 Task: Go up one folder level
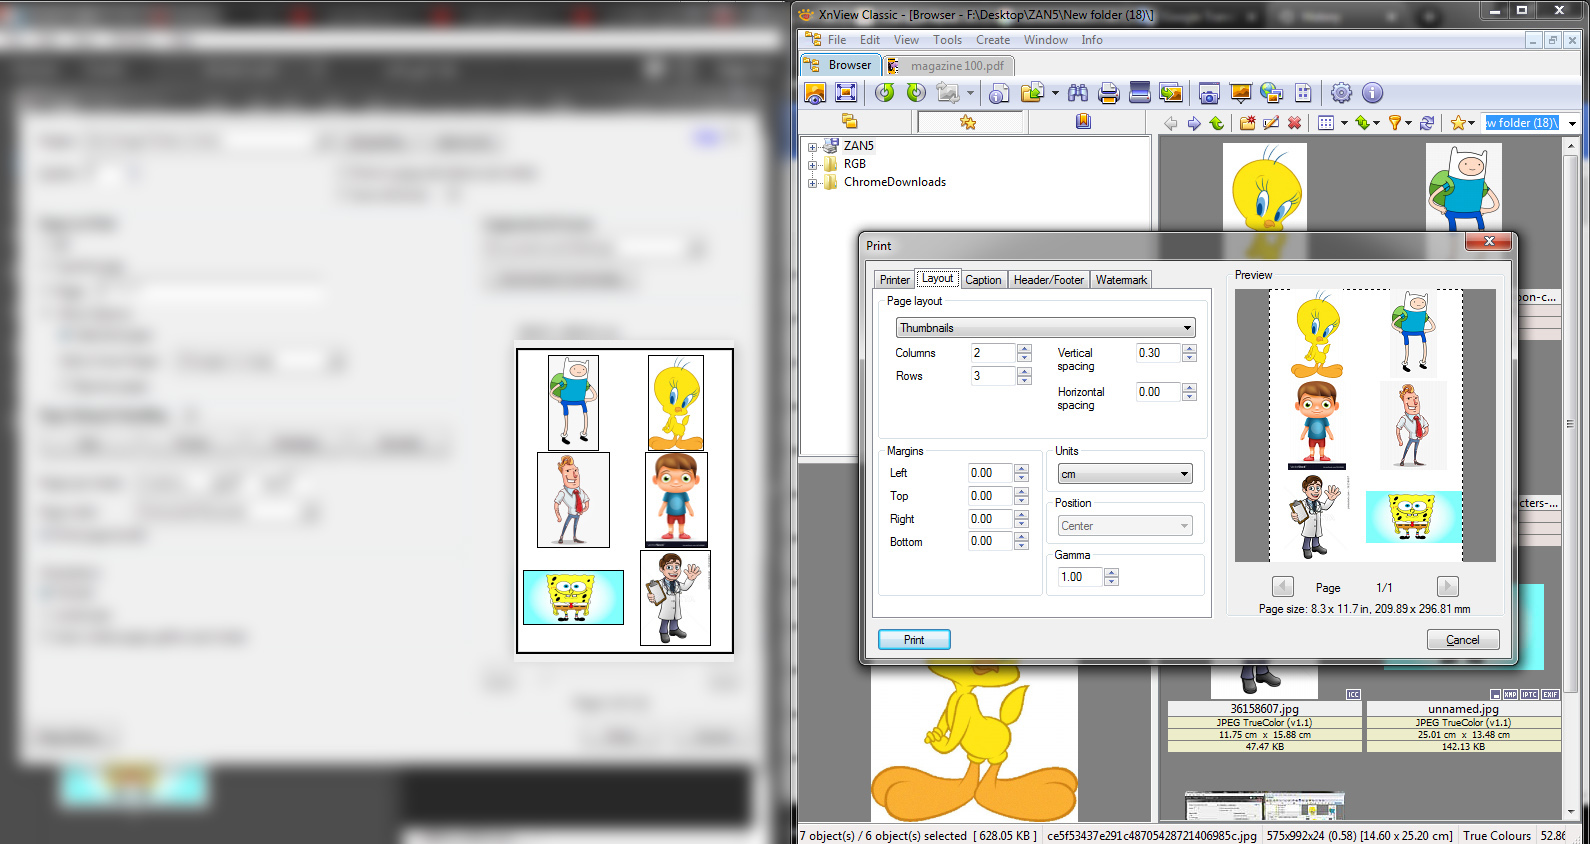pos(1217,123)
